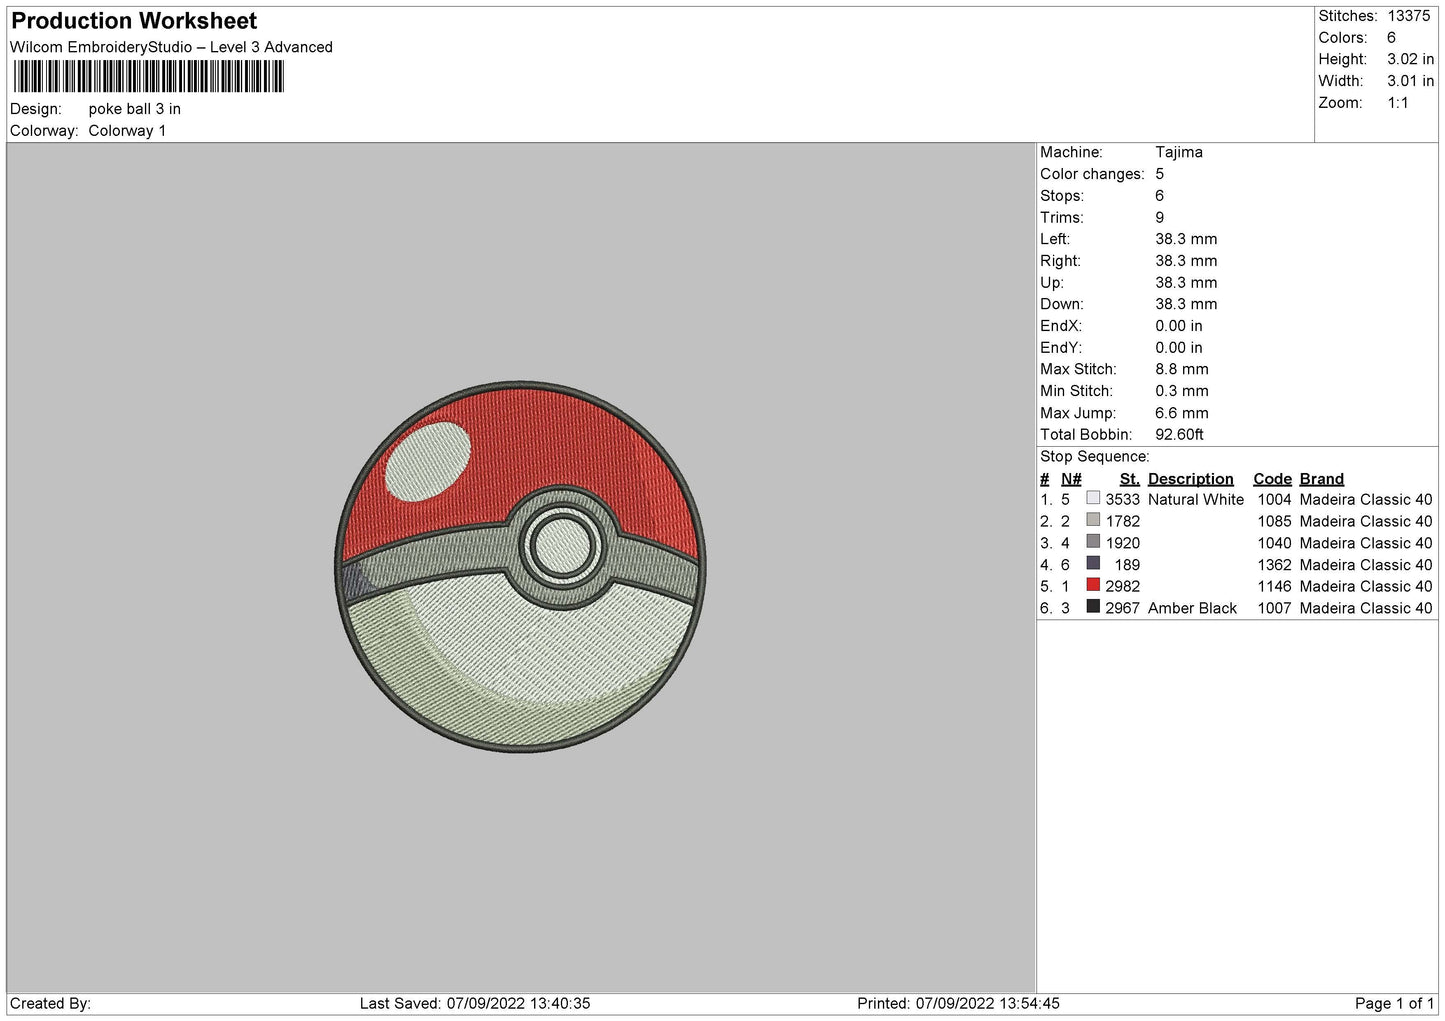Click the Code column header

pyautogui.click(x=1272, y=479)
